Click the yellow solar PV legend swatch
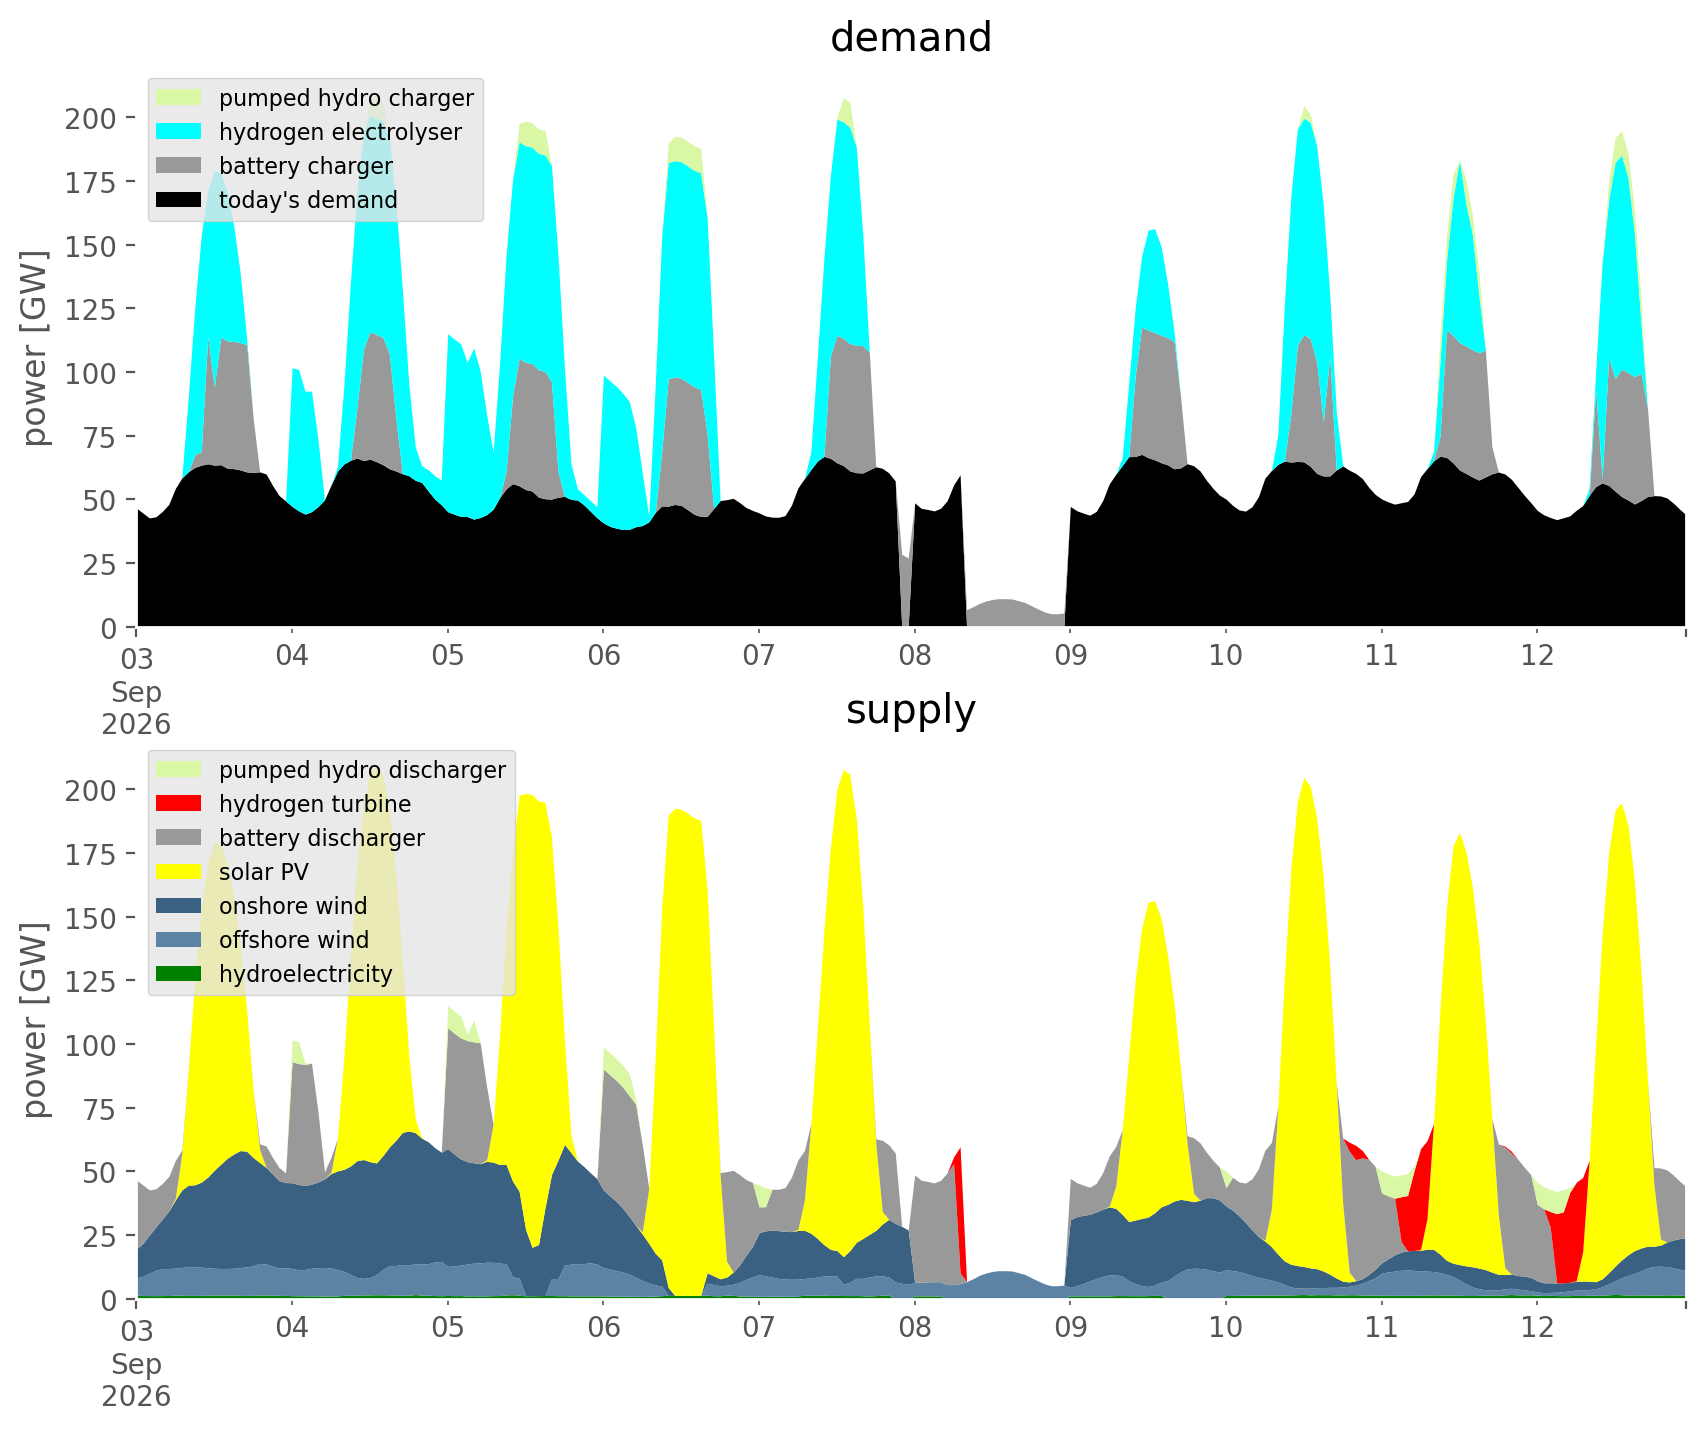Viewport: 1706px width, 1431px height. pyautogui.click(x=179, y=872)
